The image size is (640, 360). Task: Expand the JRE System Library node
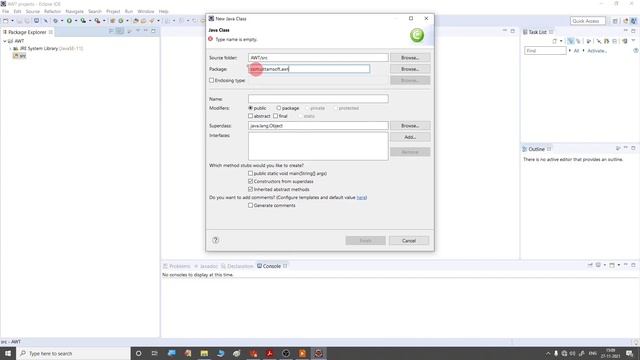(x=11, y=48)
